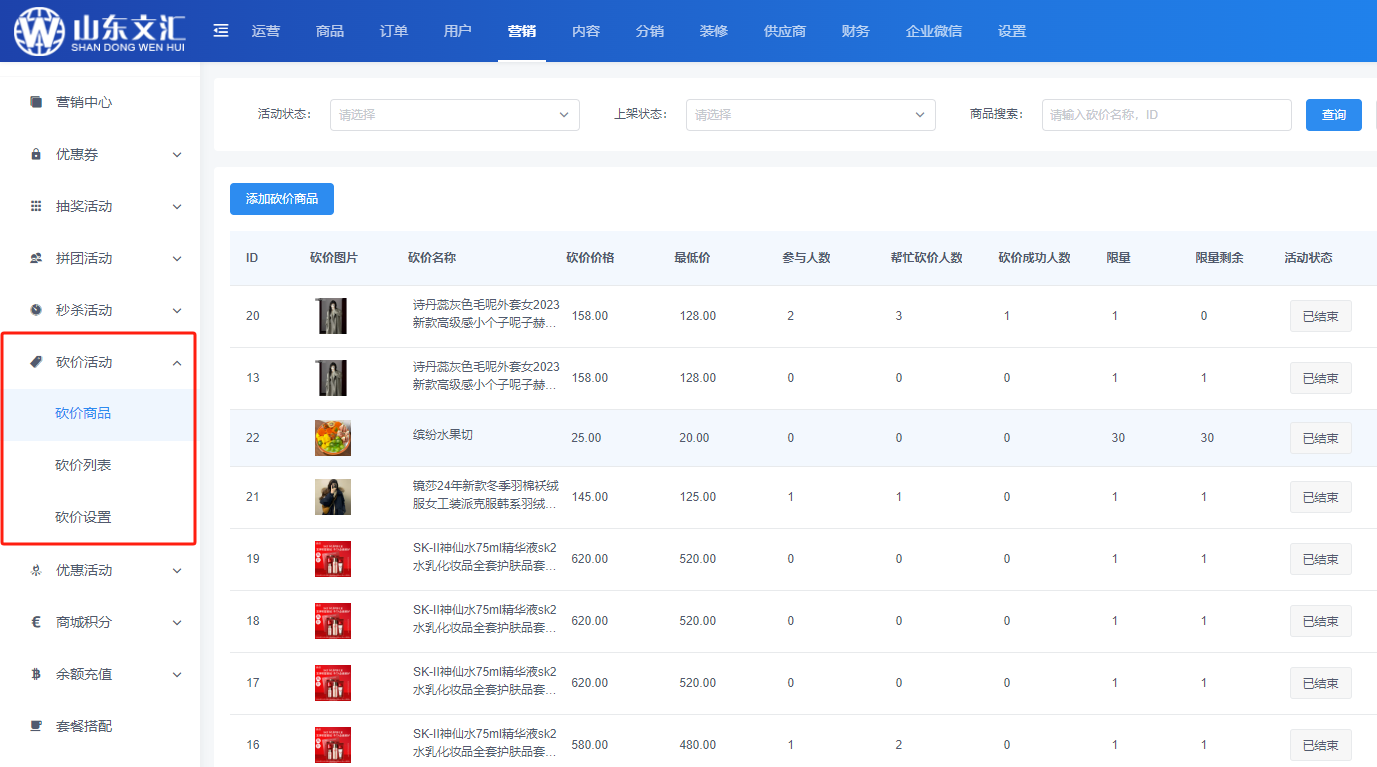
Task: Open the 财务 top menu
Action: pyautogui.click(x=856, y=31)
